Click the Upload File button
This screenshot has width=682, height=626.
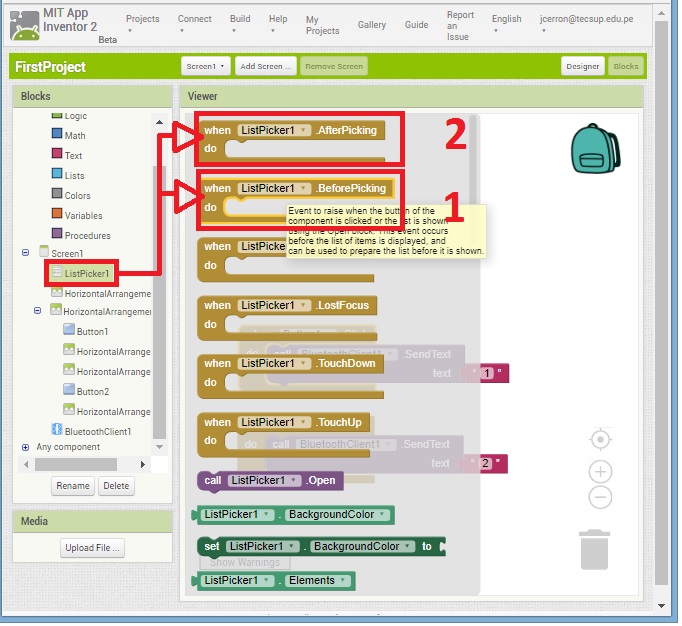(92, 548)
